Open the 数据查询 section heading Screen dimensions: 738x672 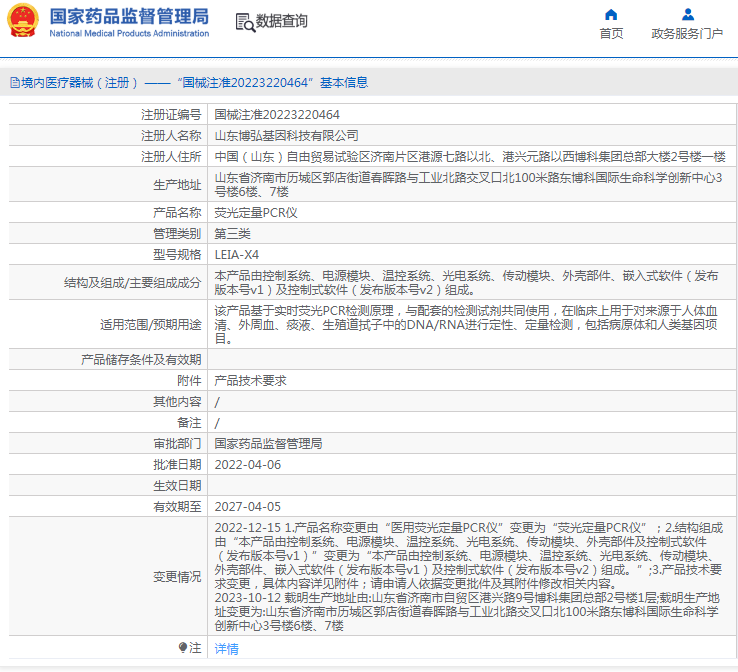281,21
